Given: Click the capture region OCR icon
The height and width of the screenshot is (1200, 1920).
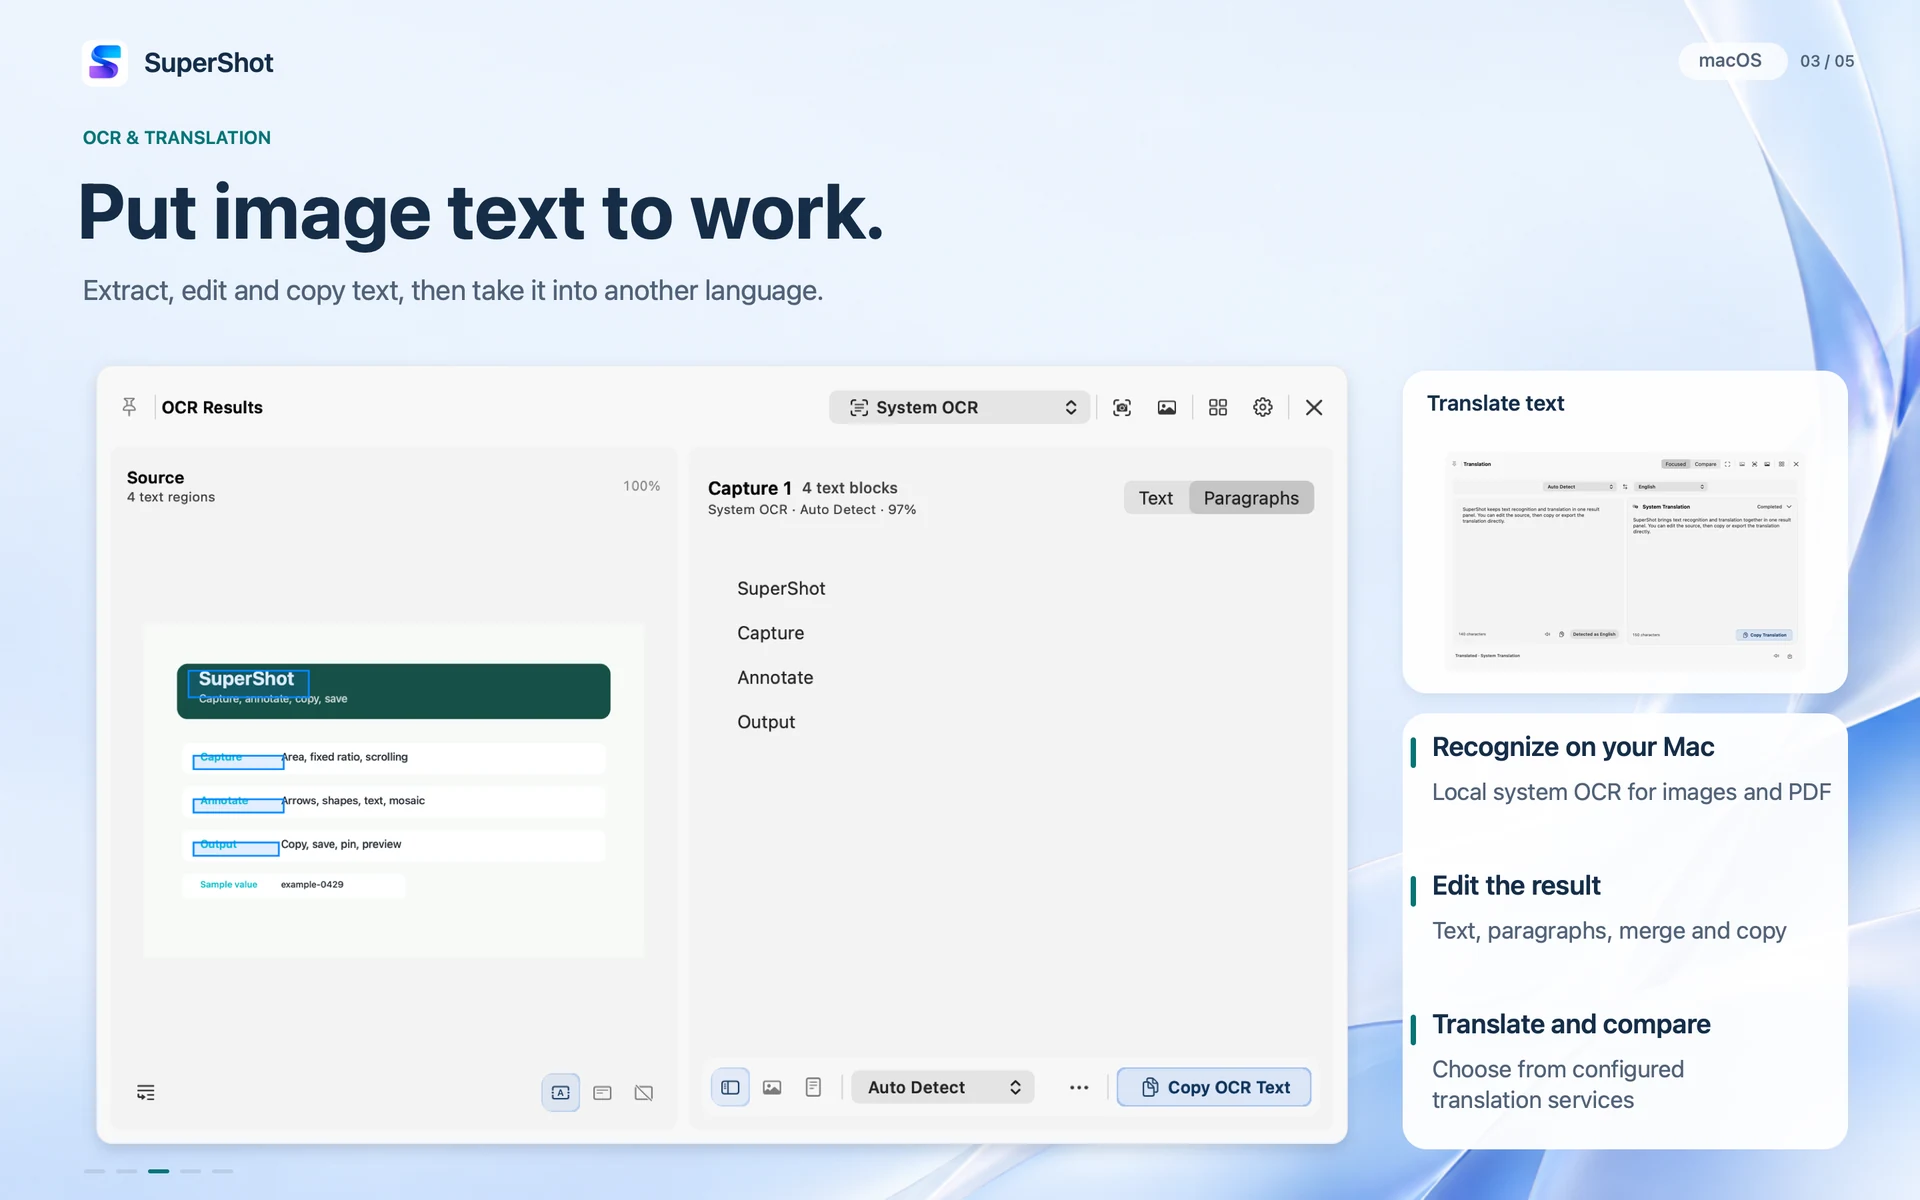Looking at the screenshot, I should tap(1122, 407).
